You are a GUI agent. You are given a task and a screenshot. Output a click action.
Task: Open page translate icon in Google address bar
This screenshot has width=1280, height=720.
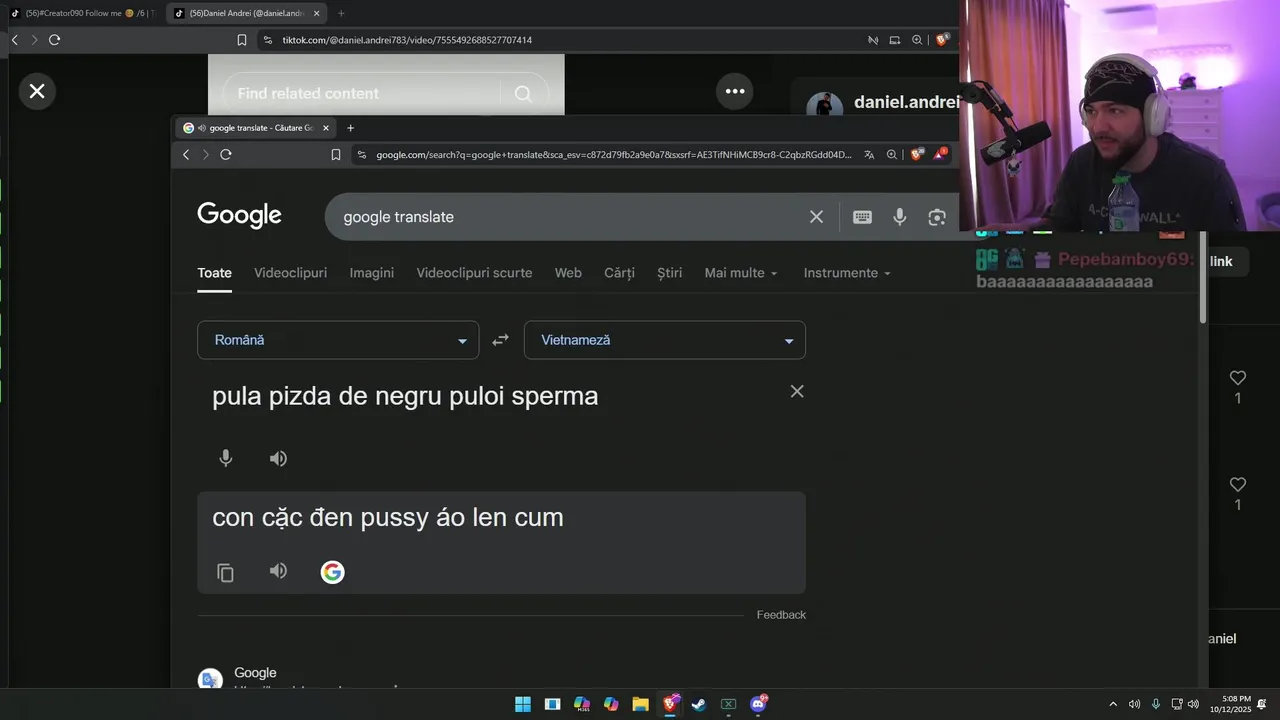(869, 154)
